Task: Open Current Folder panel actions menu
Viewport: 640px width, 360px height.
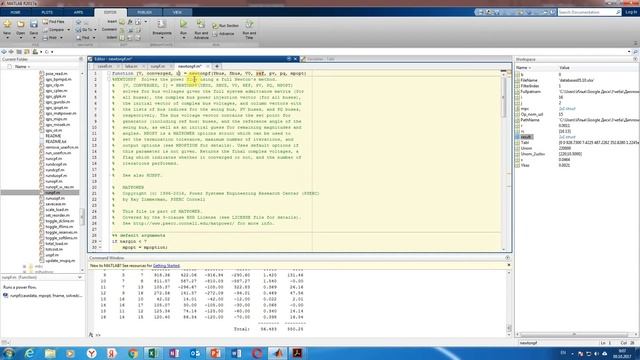Action: [x=80, y=60]
